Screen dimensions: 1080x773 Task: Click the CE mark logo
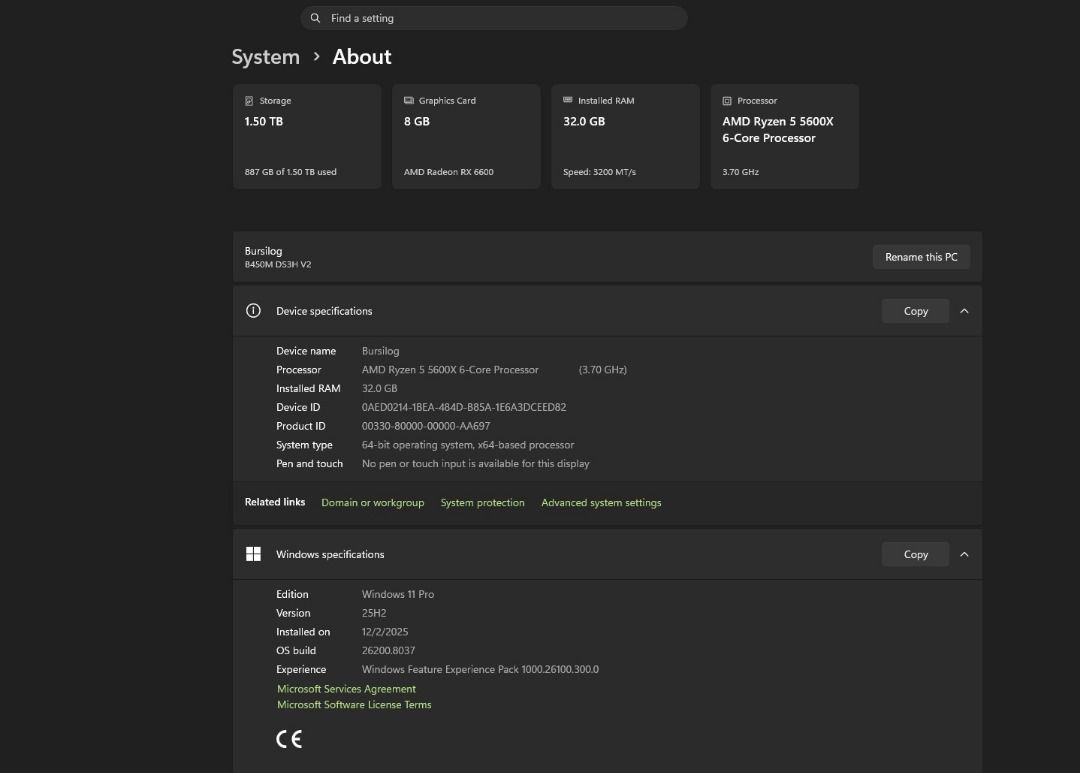[289, 739]
